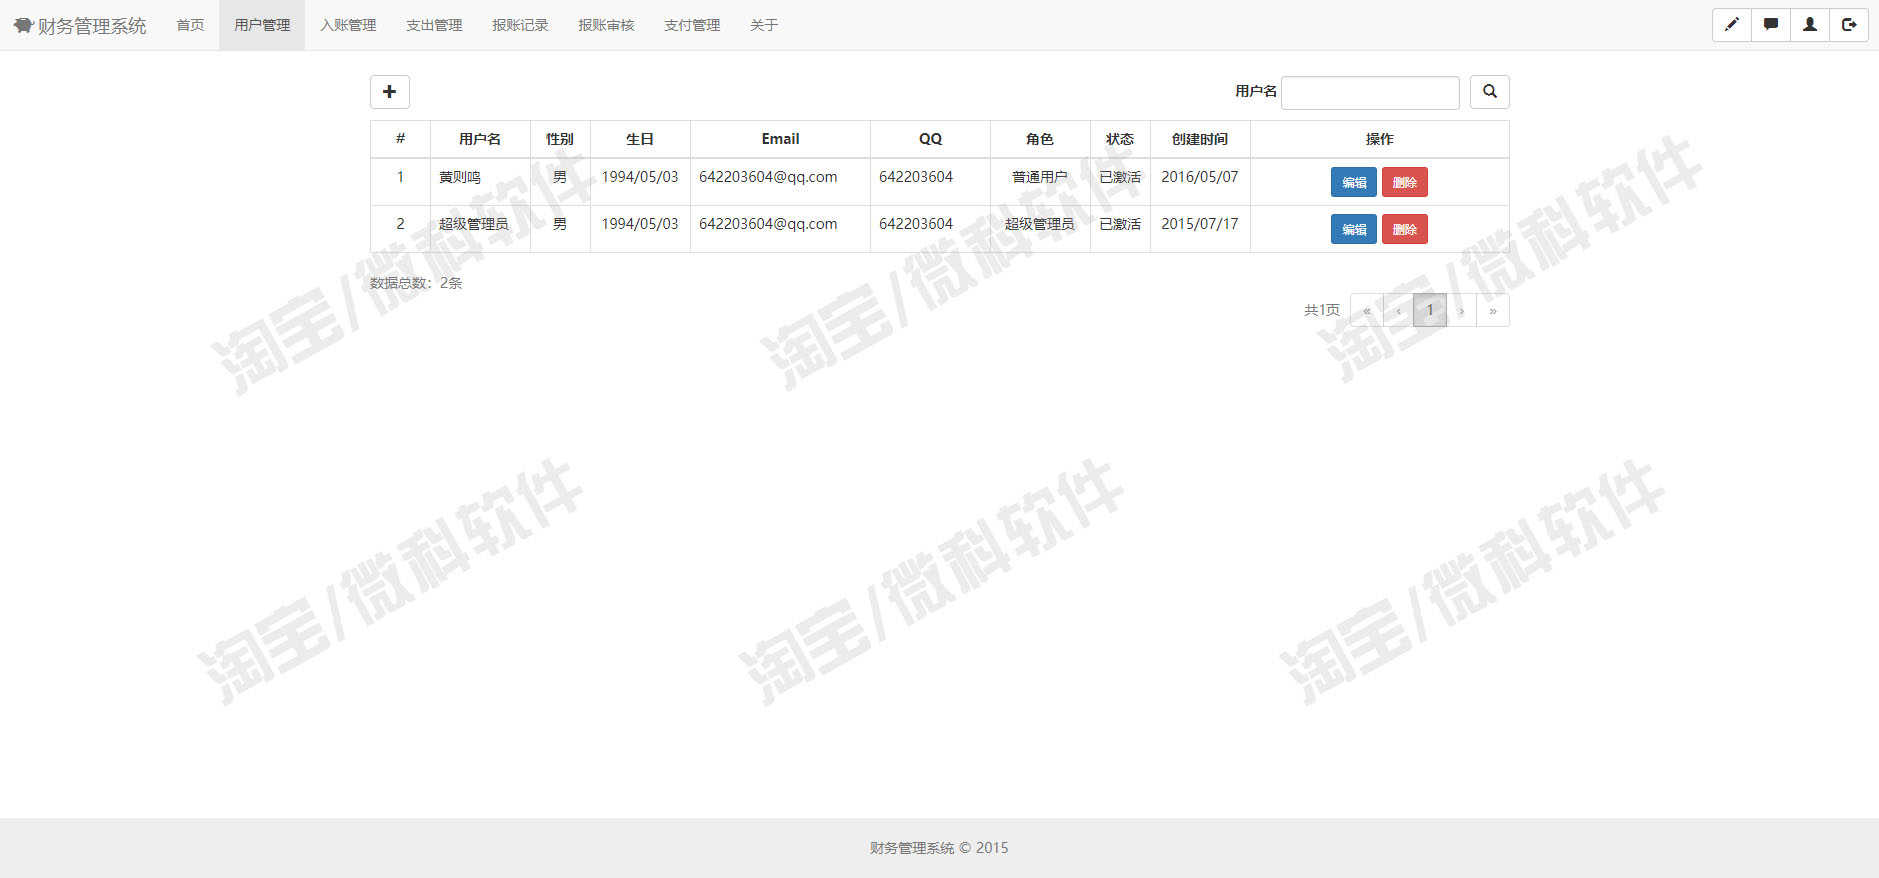
Task: Click the 性别 column header
Action: pos(560,139)
